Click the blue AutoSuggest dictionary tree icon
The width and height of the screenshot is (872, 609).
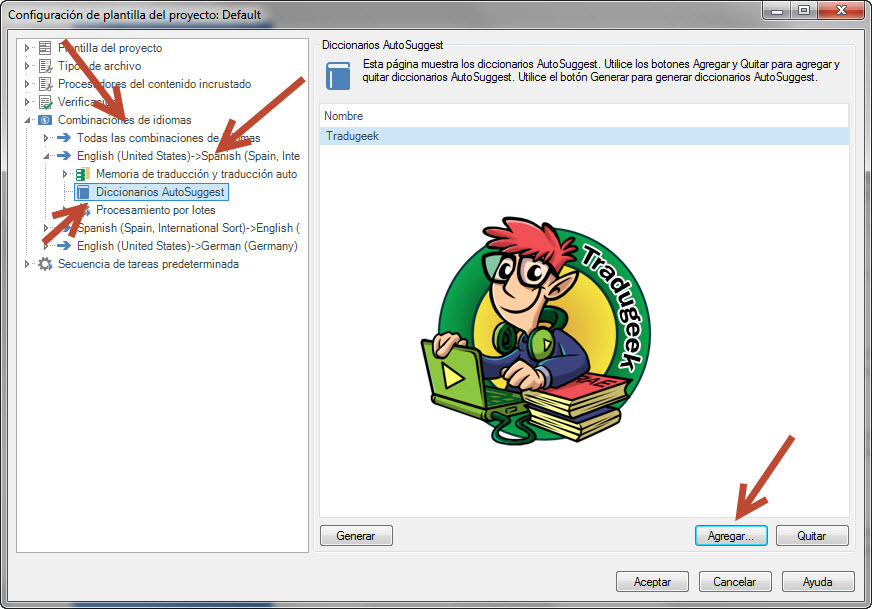[83, 192]
